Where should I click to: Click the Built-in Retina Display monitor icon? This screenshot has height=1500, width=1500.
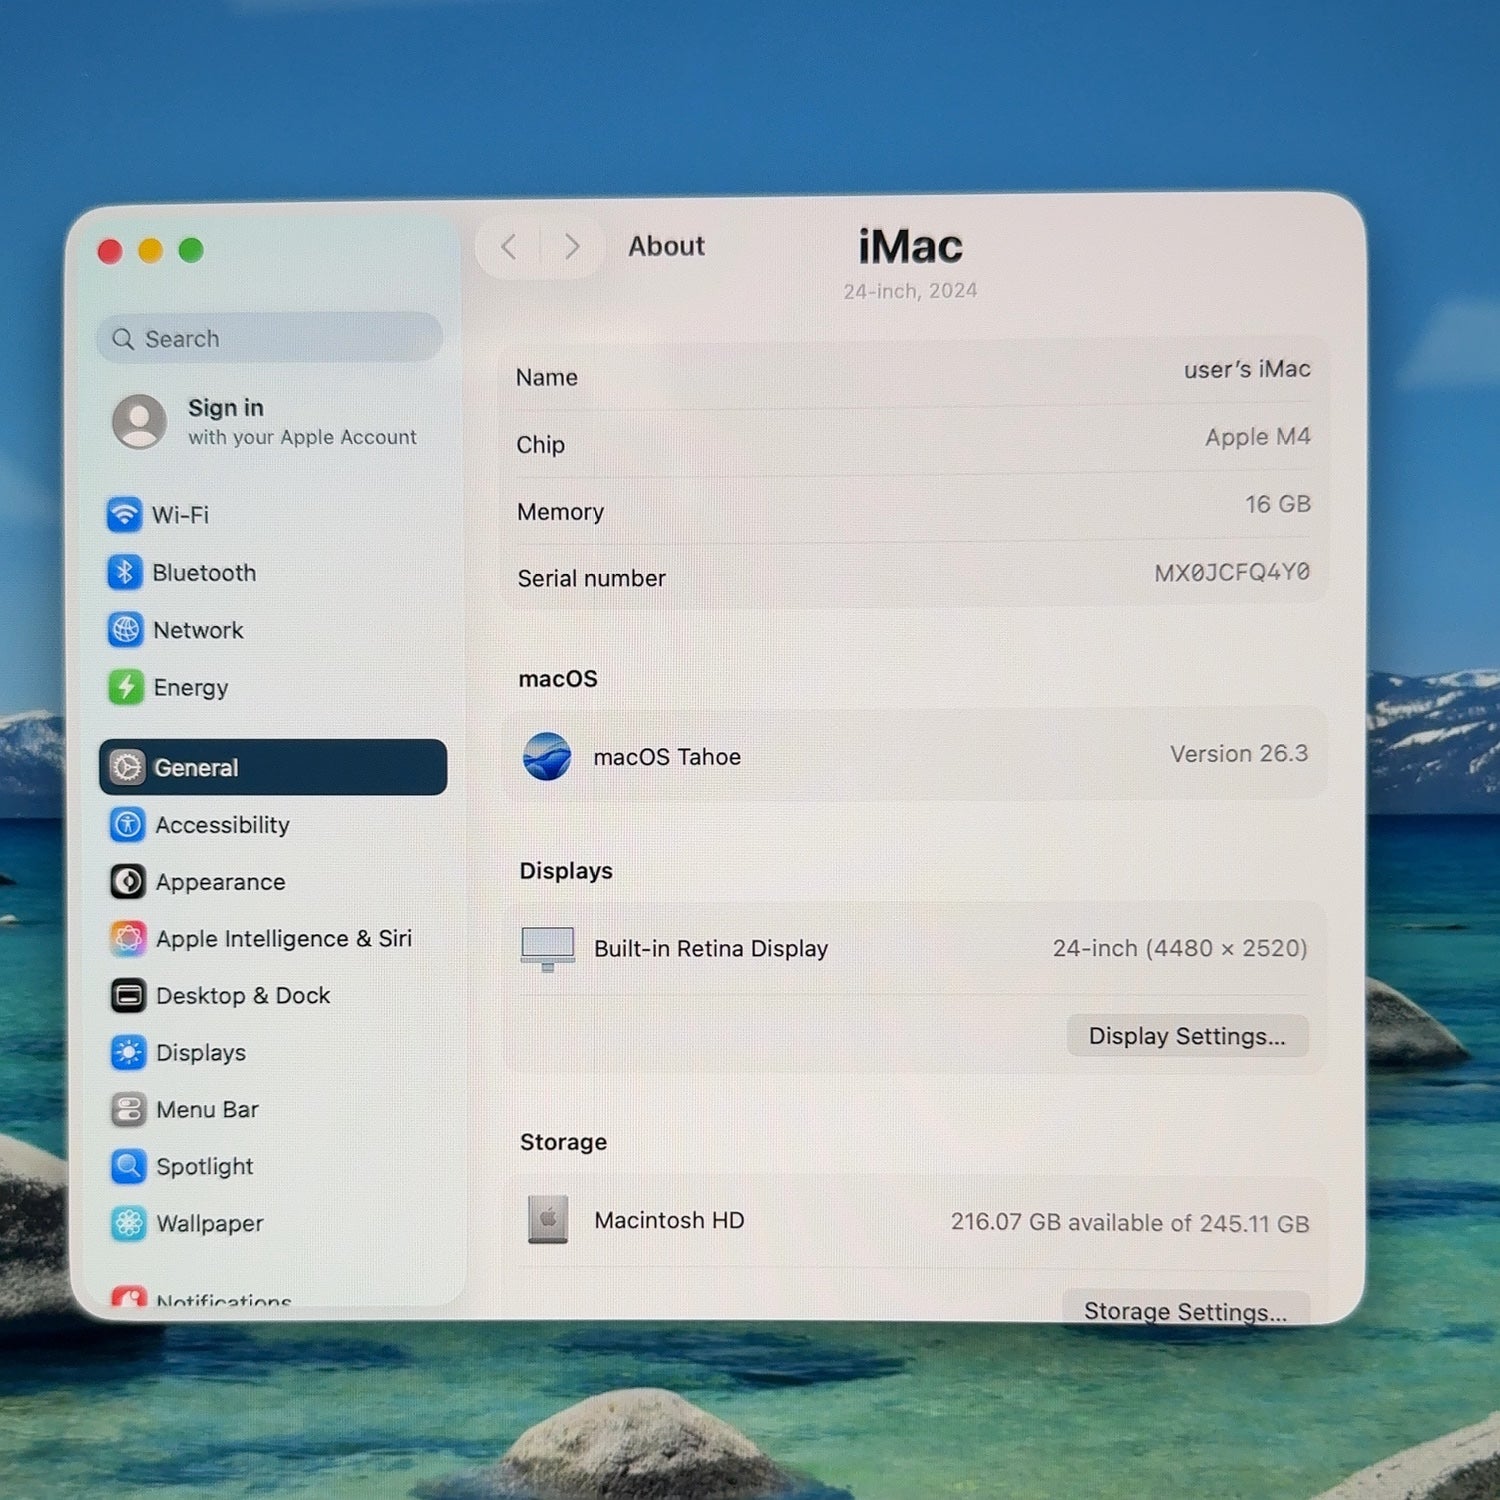pyautogui.click(x=548, y=949)
